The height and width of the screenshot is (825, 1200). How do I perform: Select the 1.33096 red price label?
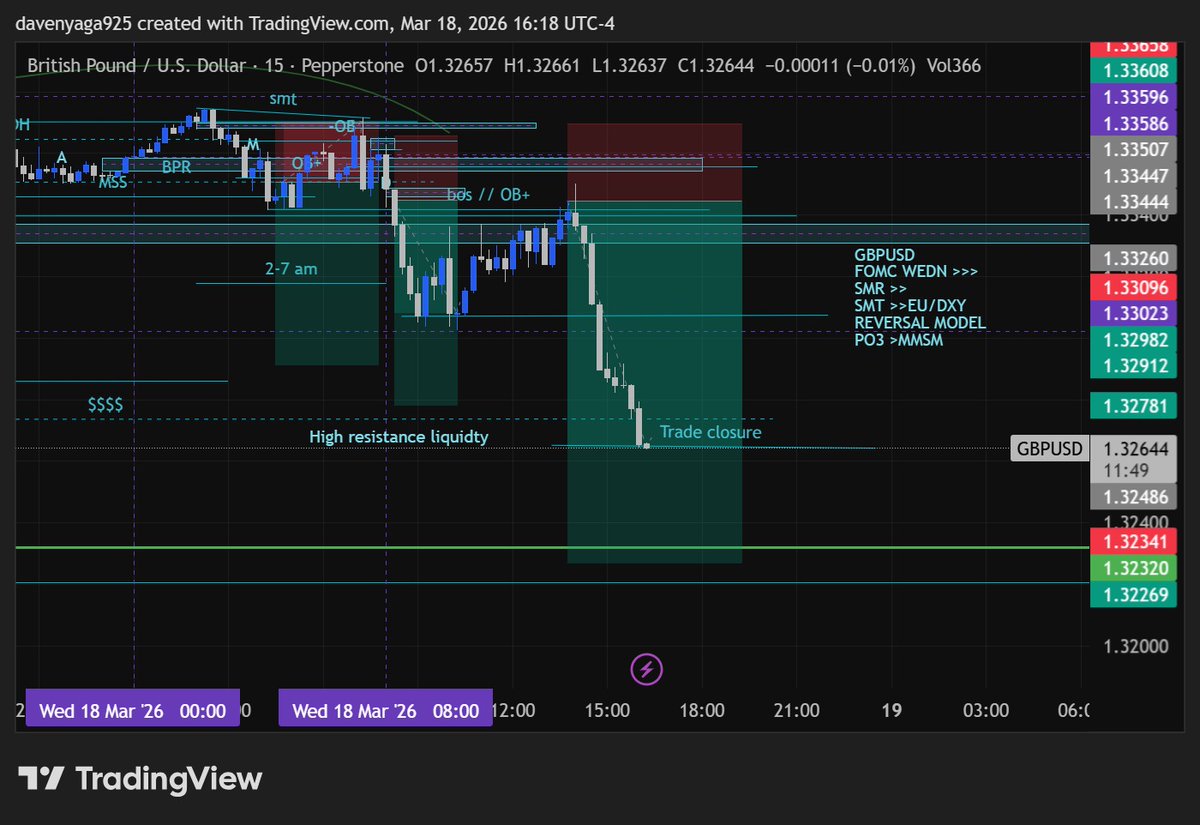click(x=1134, y=286)
